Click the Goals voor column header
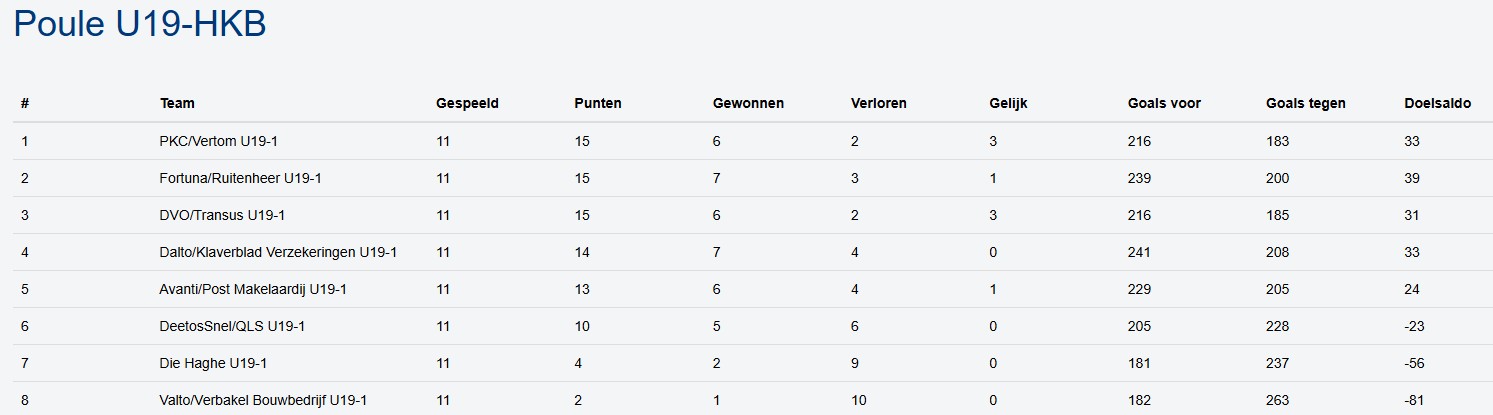The height and width of the screenshot is (415, 1493). click(1164, 103)
